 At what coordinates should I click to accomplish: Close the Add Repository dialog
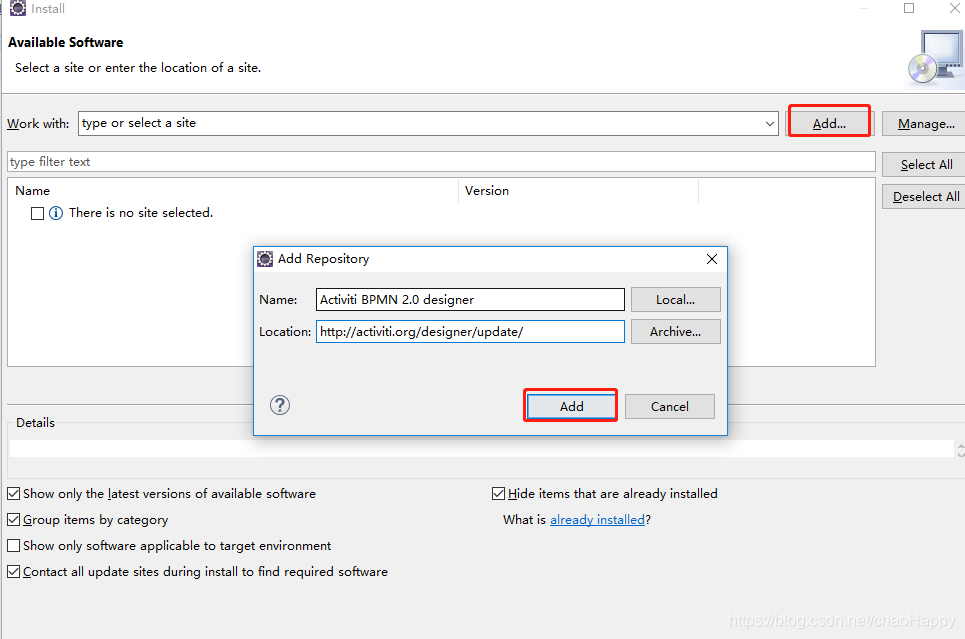(711, 259)
